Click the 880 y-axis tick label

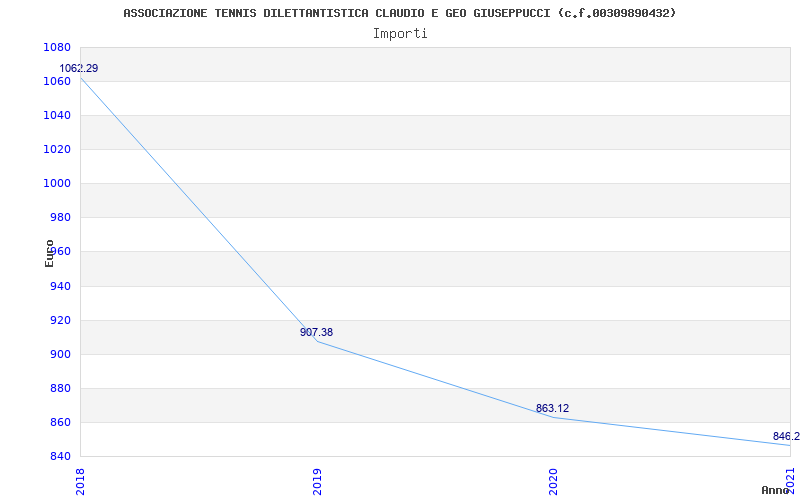coord(60,389)
